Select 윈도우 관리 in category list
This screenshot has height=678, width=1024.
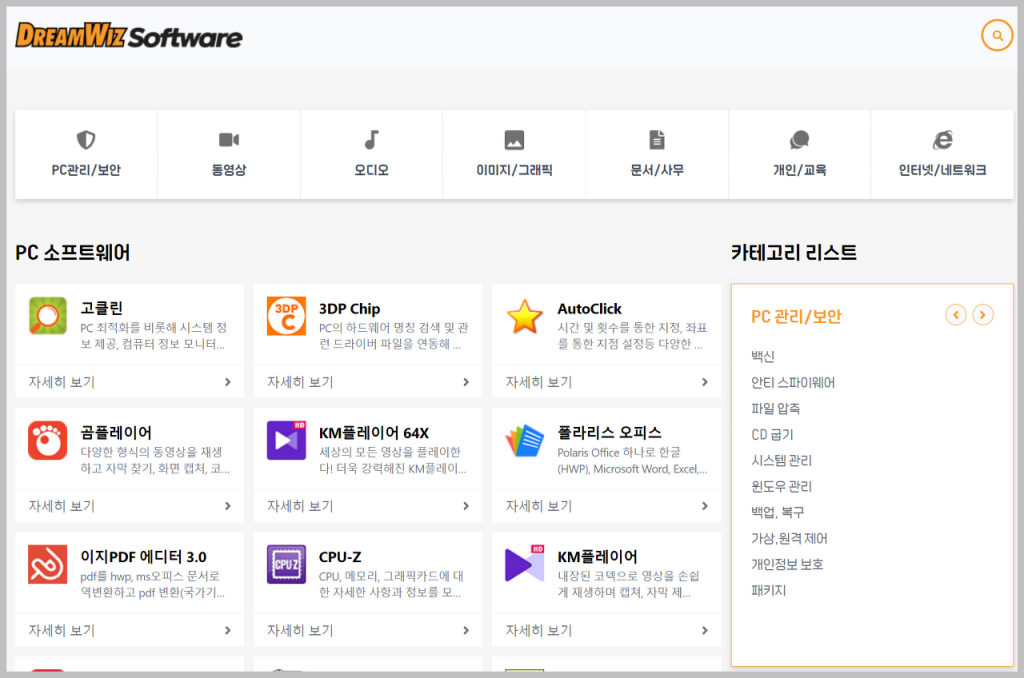(781, 487)
